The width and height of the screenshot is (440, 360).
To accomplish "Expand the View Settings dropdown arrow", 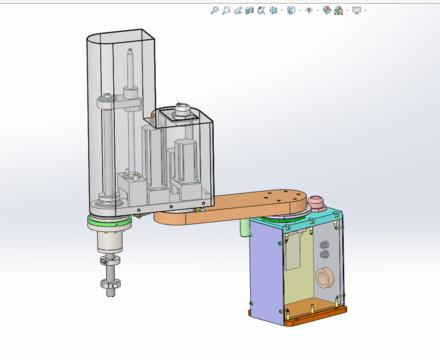I will point(366,11).
